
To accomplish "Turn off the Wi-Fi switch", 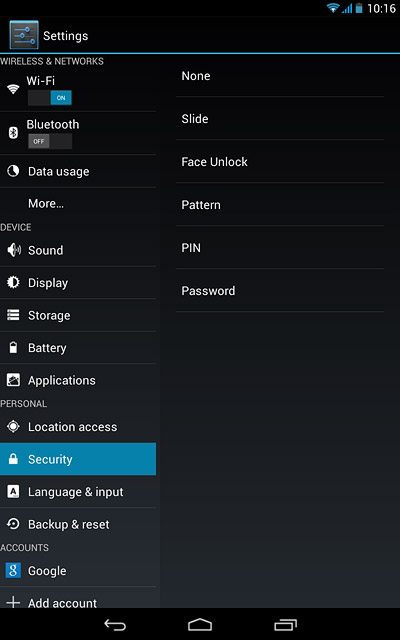I will pos(50,98).
